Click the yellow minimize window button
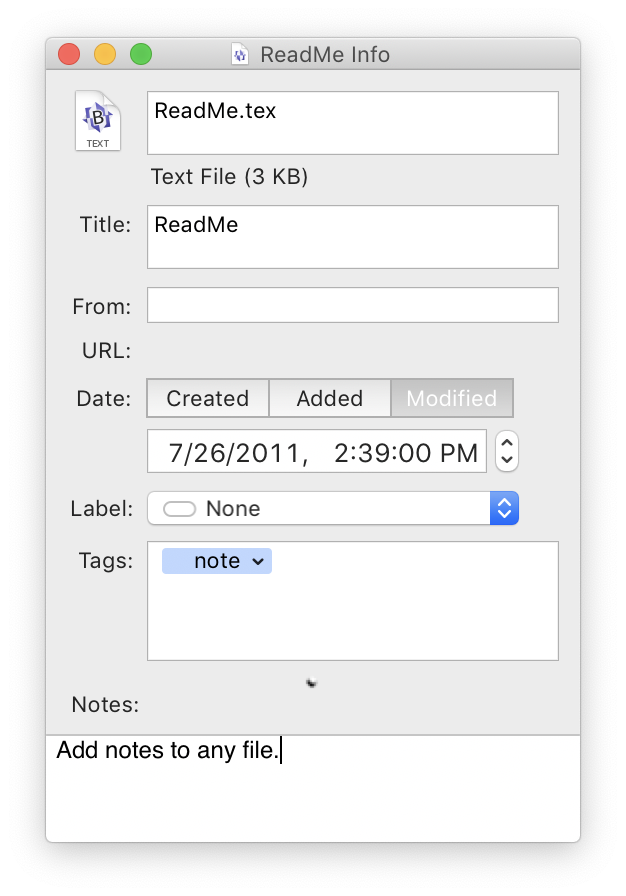This screenshot has height=896, width=626. [105, 54]
